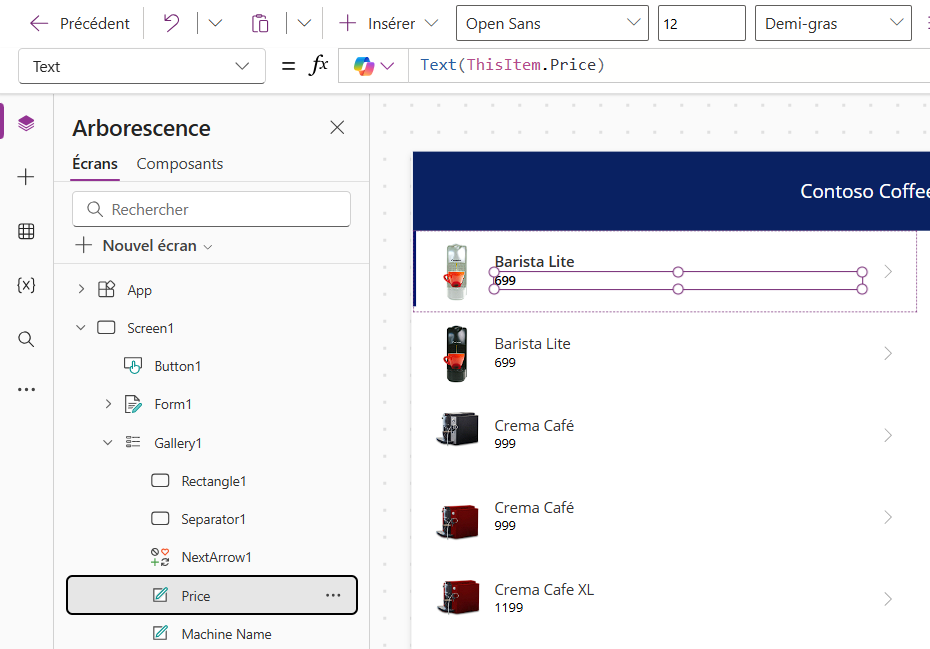Click the fx formula icon
Screen dimensions: 930x649
coord(319,65)
